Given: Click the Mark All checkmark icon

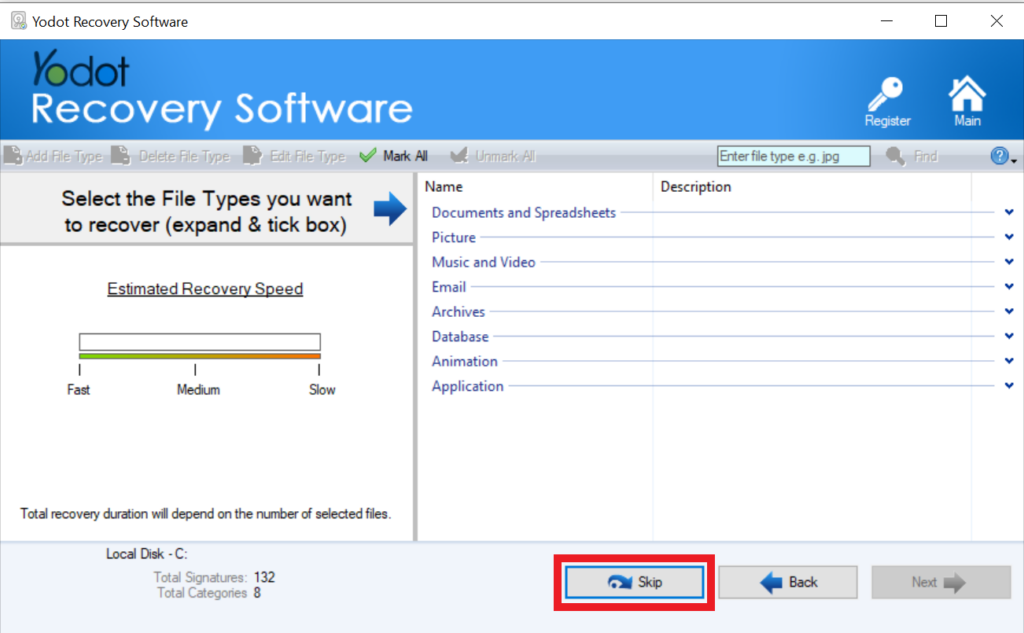Looking at the screenshot, I should (x=368, y=156).
